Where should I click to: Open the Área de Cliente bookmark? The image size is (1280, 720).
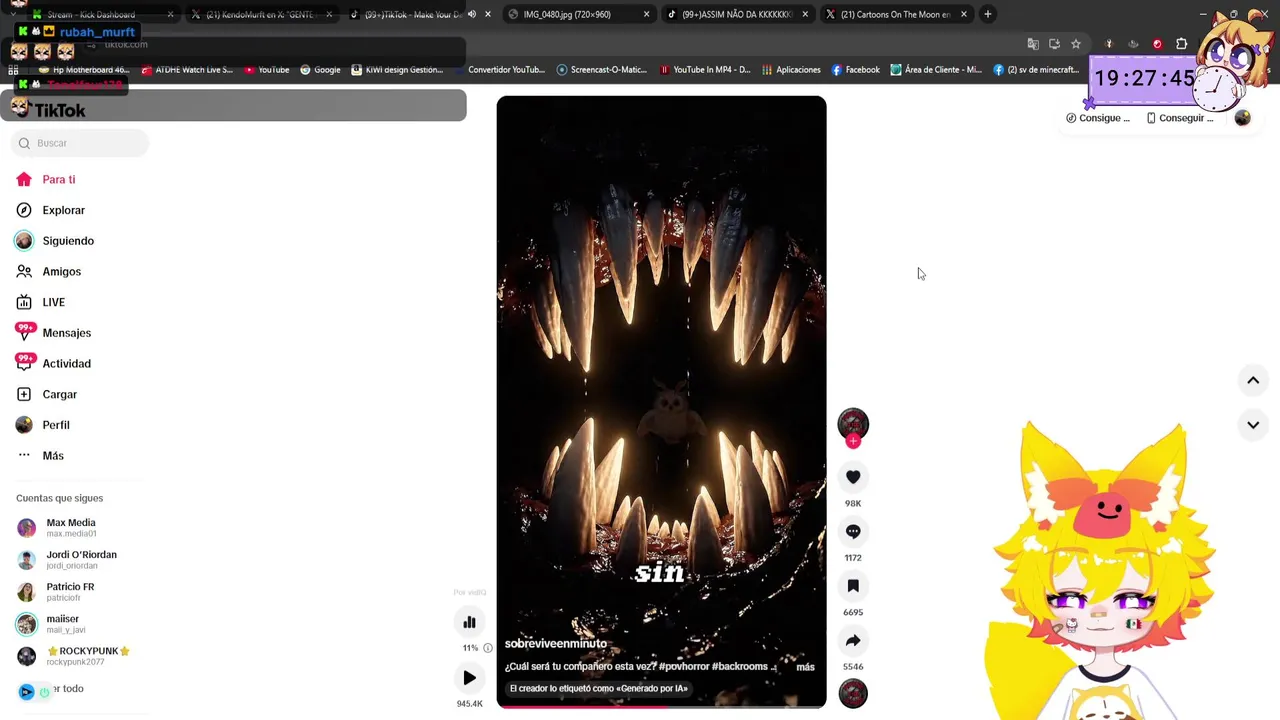(936, 70)
